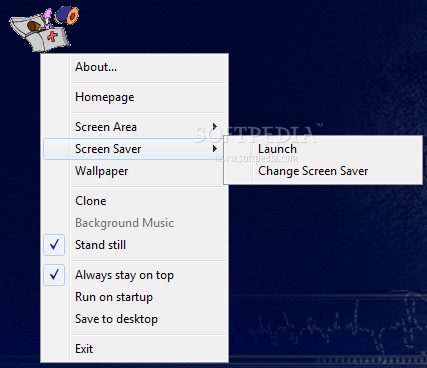The width and height of the screenshot is (427, 368).
Task: Exit the desktop pet application
Action: pos(135,349)
